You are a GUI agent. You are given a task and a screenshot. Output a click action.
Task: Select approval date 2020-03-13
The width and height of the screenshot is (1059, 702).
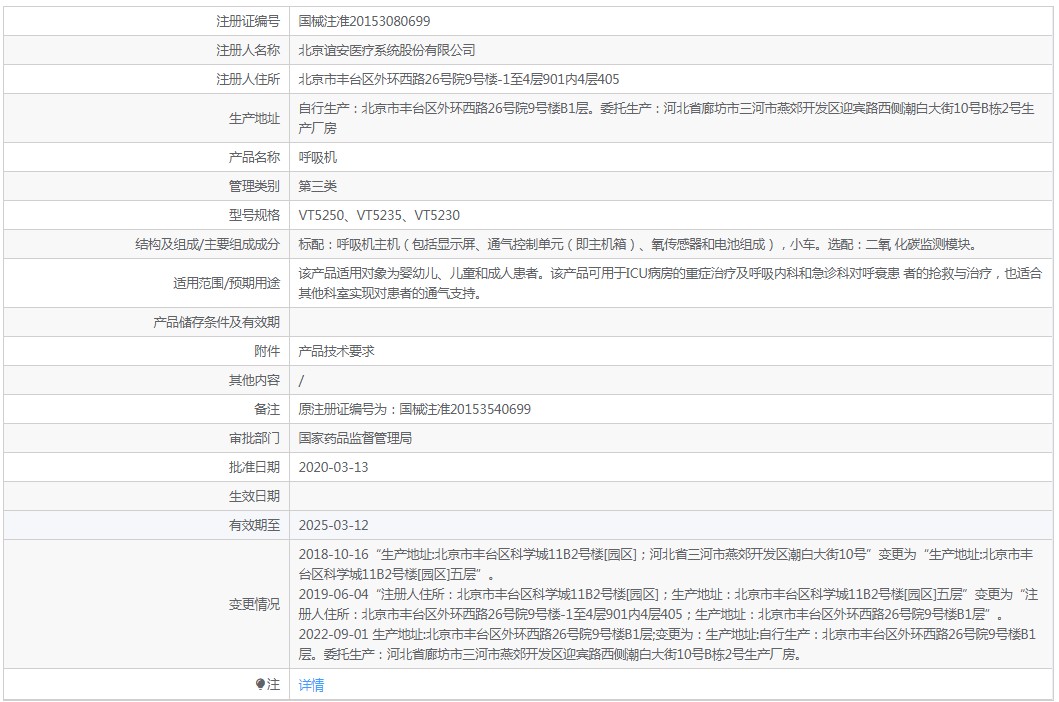pyautogui.click(x=333, y=467)
